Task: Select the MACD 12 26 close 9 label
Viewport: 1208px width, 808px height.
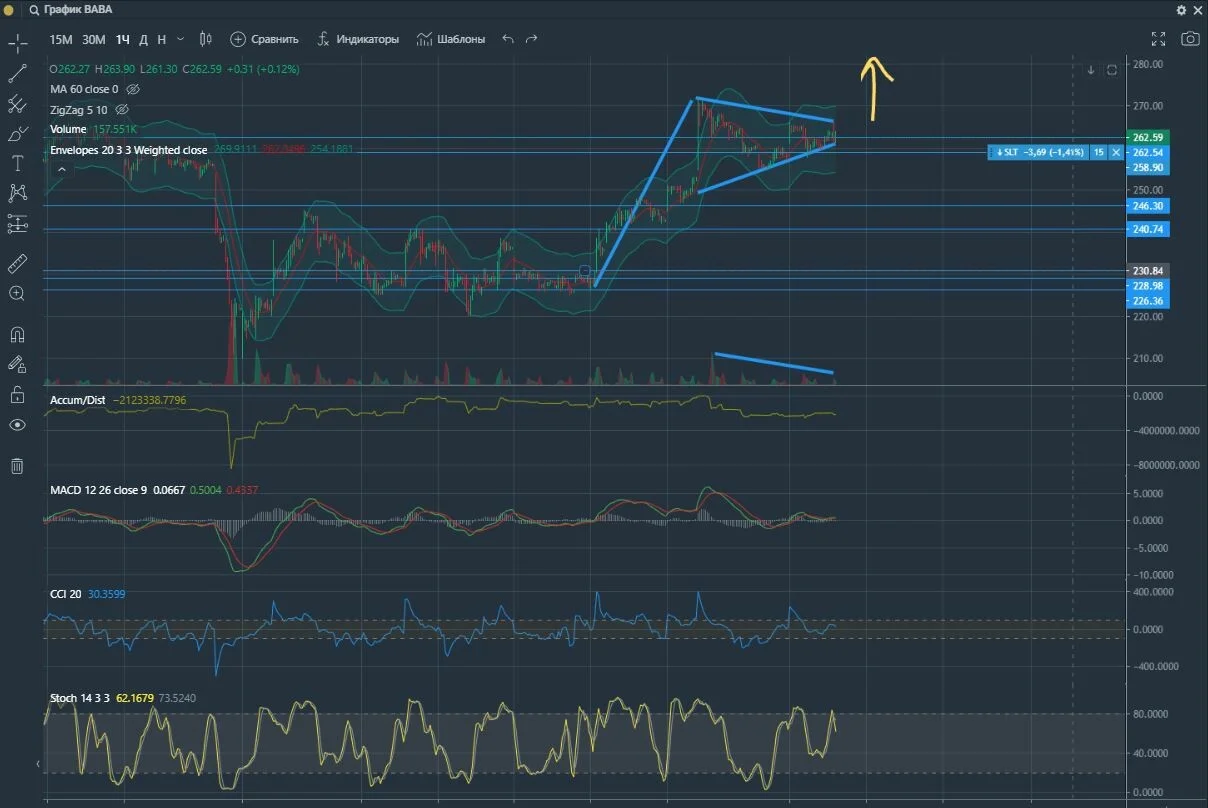Action: [99, 490]
